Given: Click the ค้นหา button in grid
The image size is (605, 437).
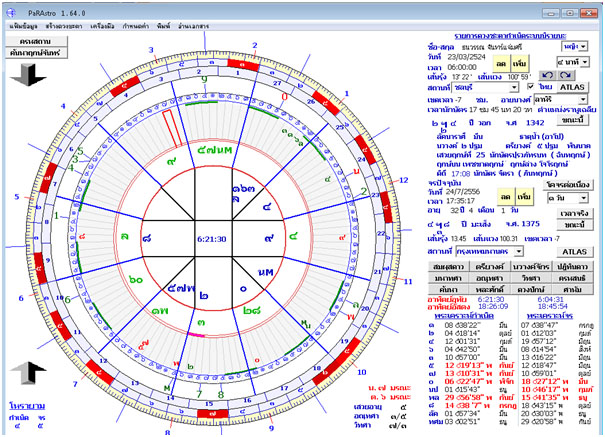Looking at the screenshot, I should [x=448, y=289].
